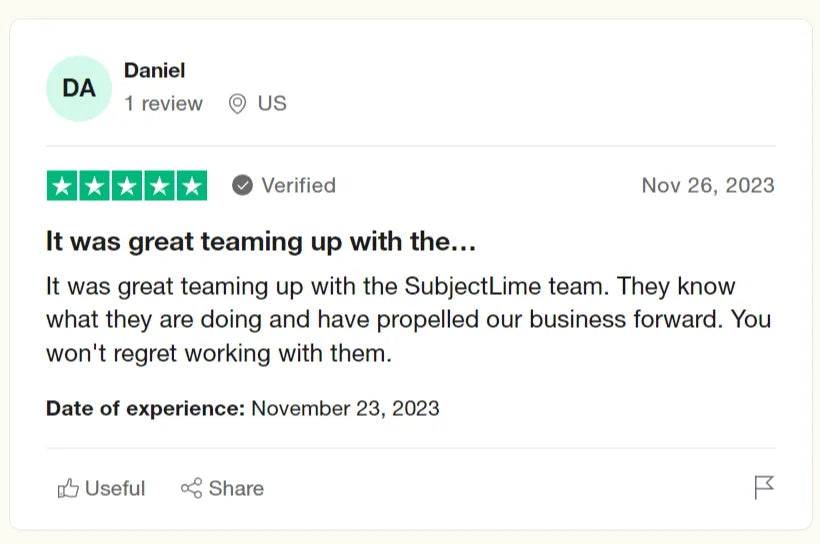820x544 pixels.
Task: Click the Verified checkmark badge icon
Action: click(242, 185)
